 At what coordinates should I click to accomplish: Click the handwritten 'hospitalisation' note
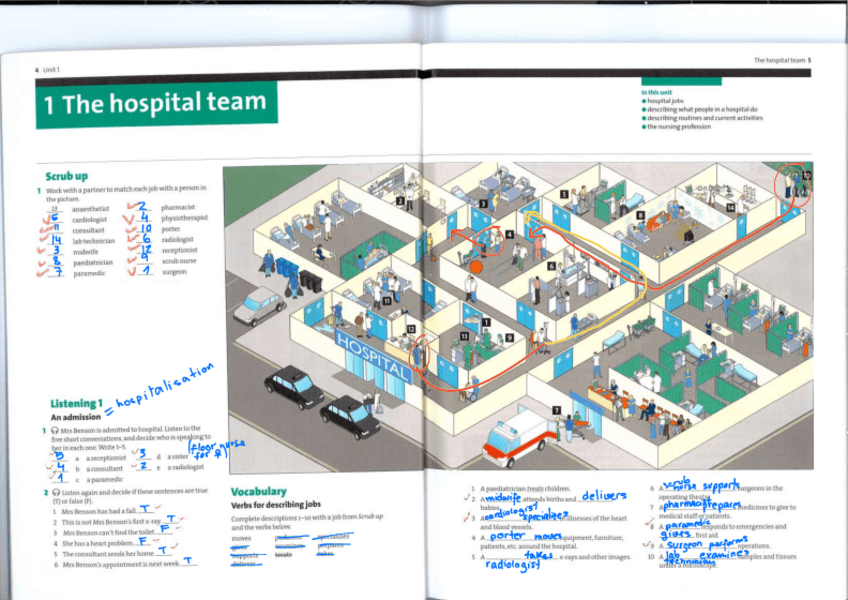coord(165,385)
